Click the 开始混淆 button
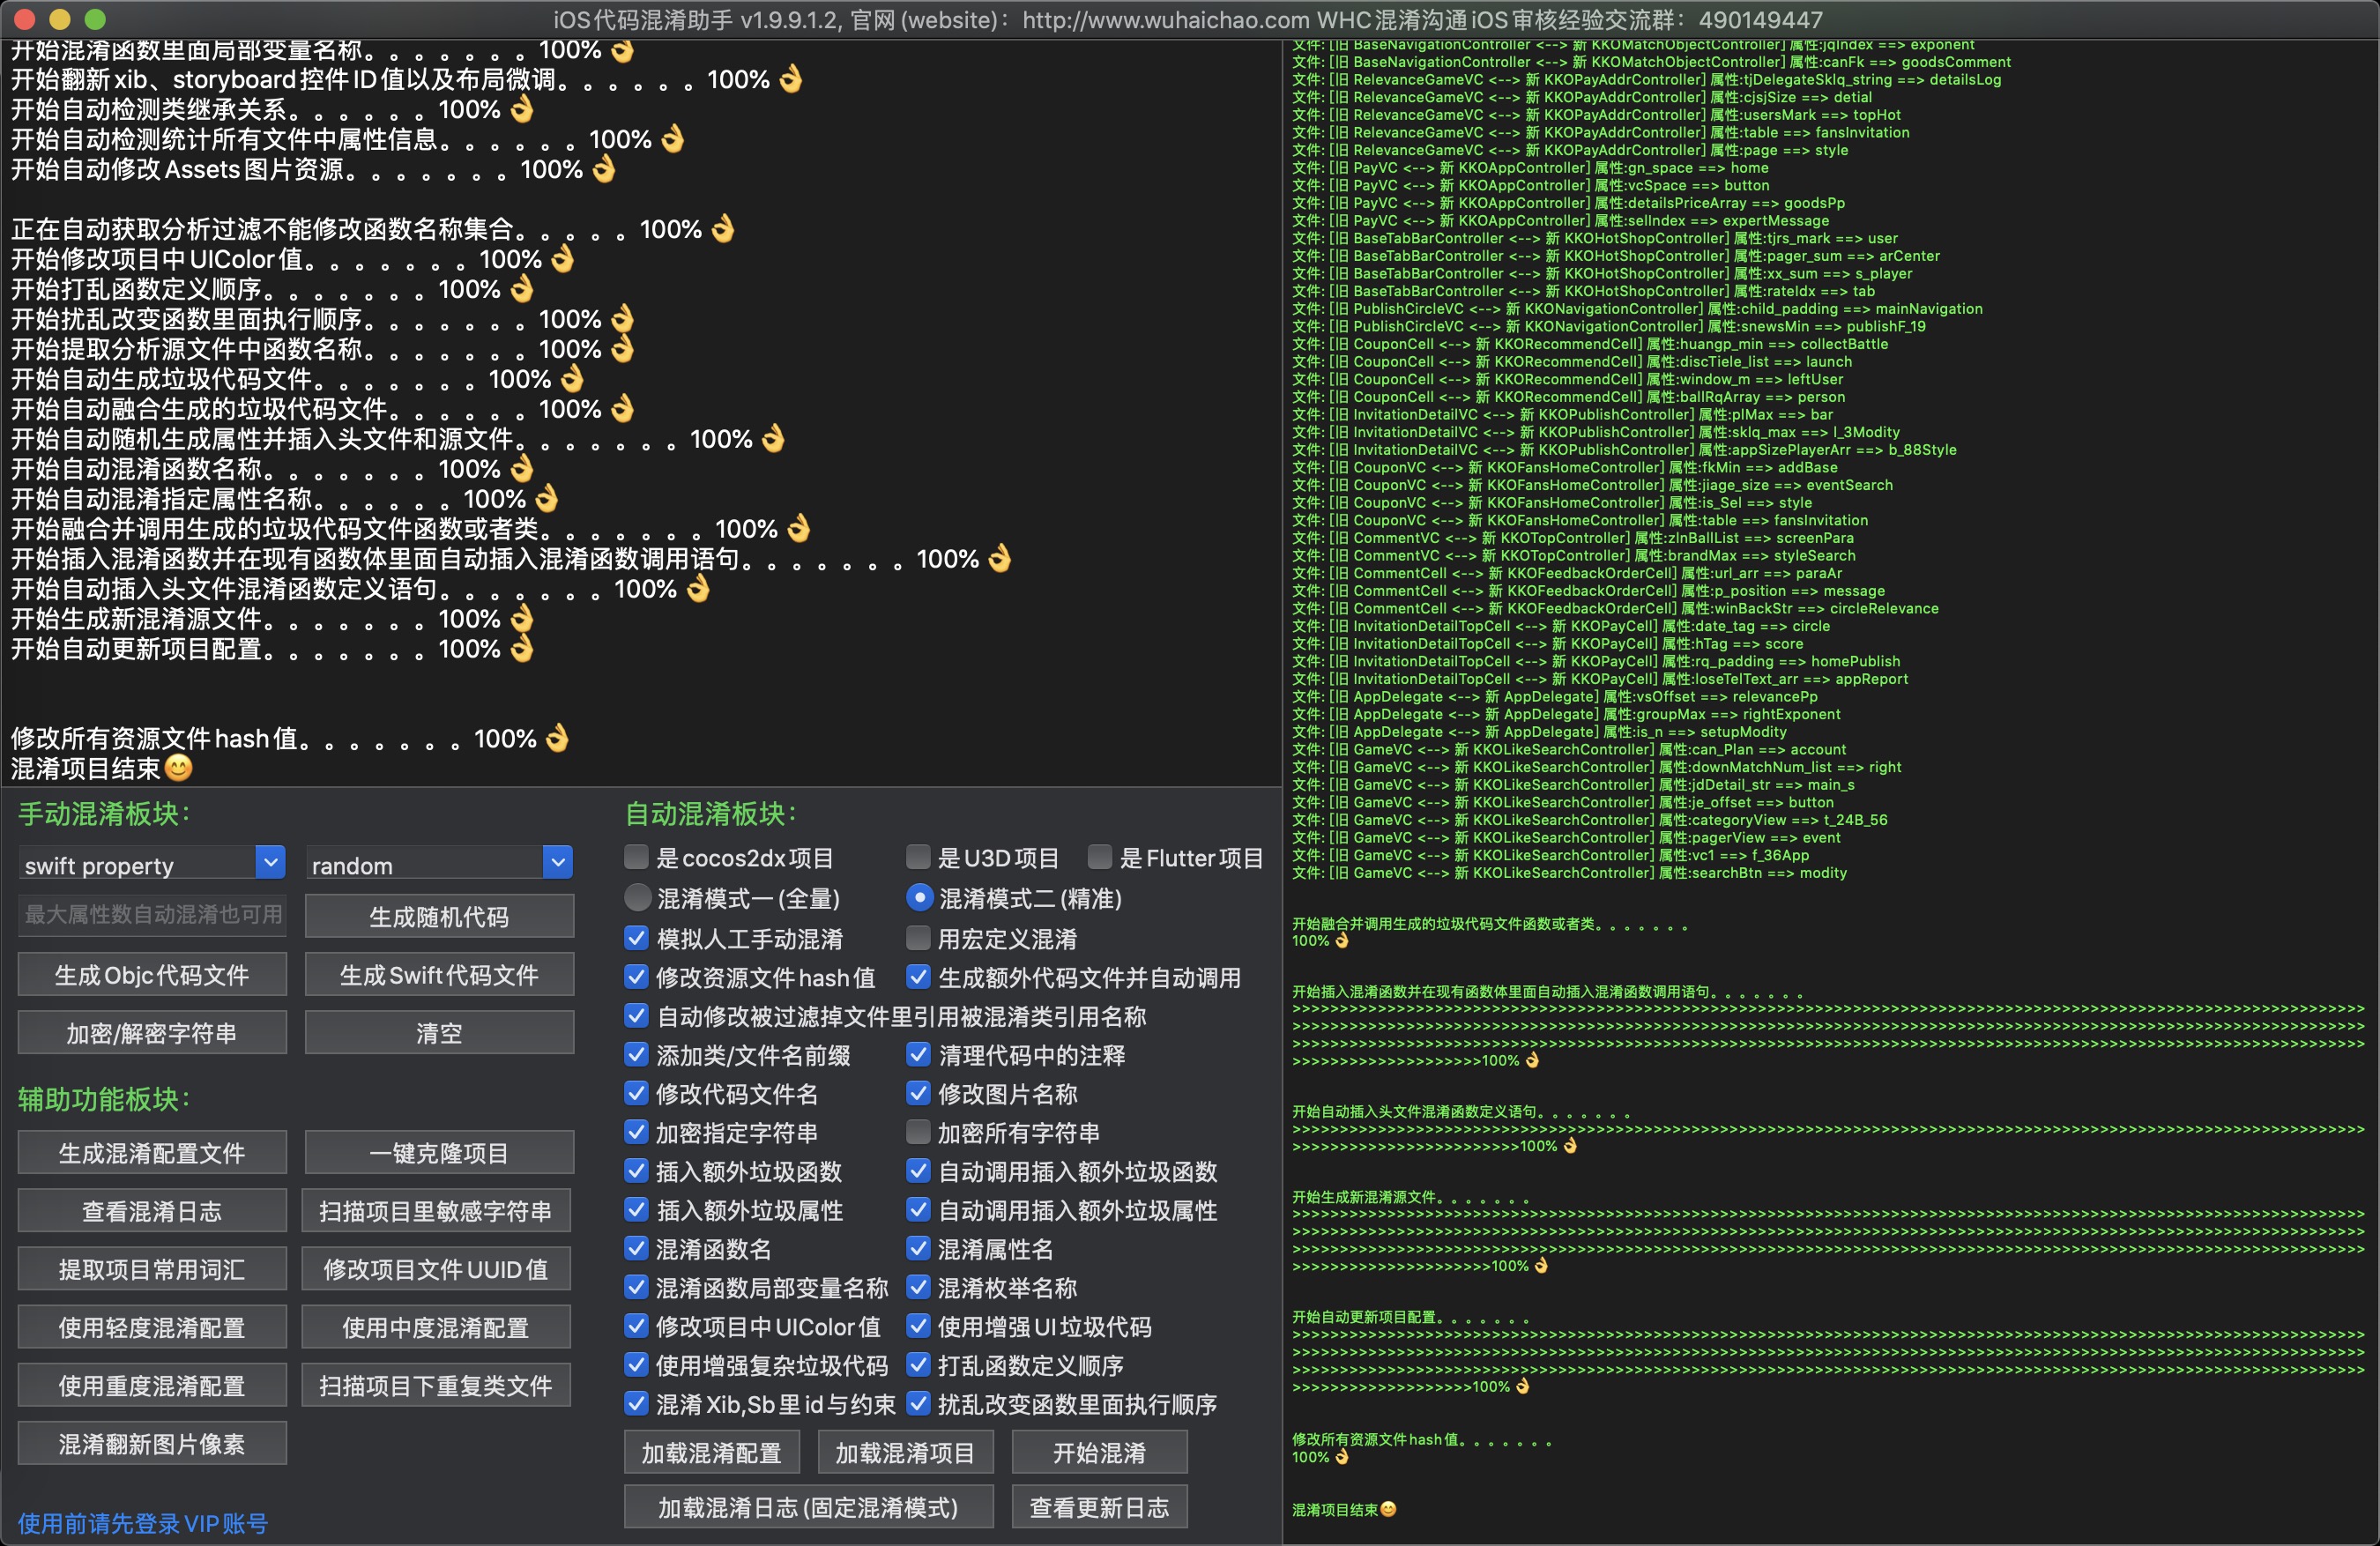The image size is (2380, 1546). 1100,1452
